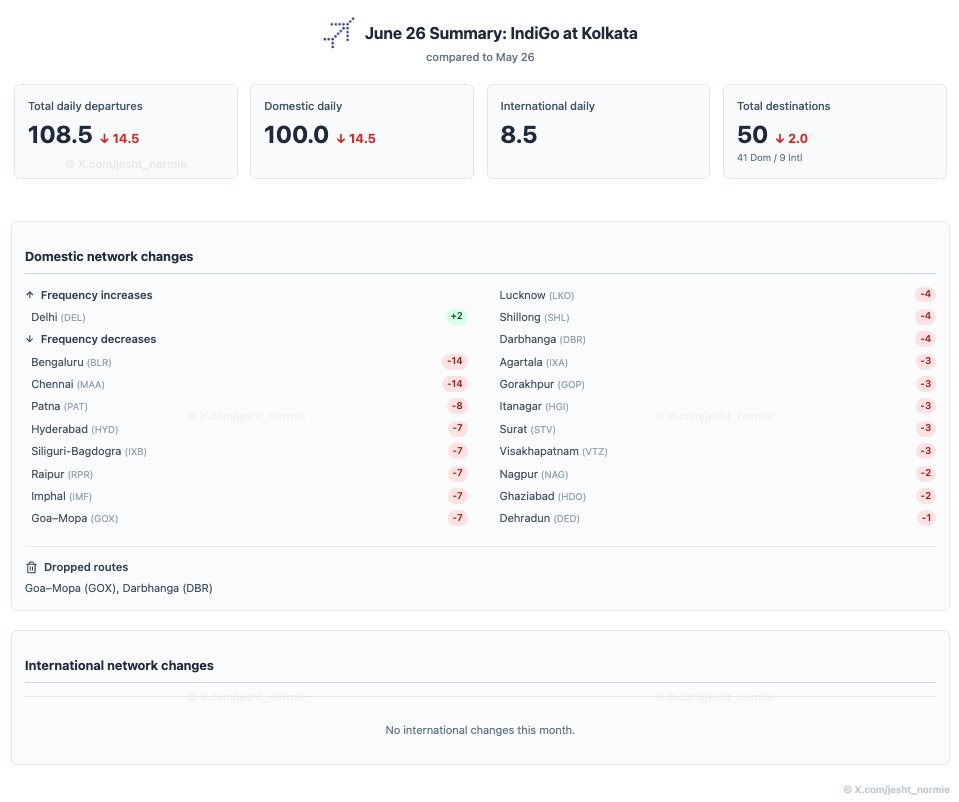Select the Lucknow (LKO) row
The image size is (959, 802).
point(717,295)
